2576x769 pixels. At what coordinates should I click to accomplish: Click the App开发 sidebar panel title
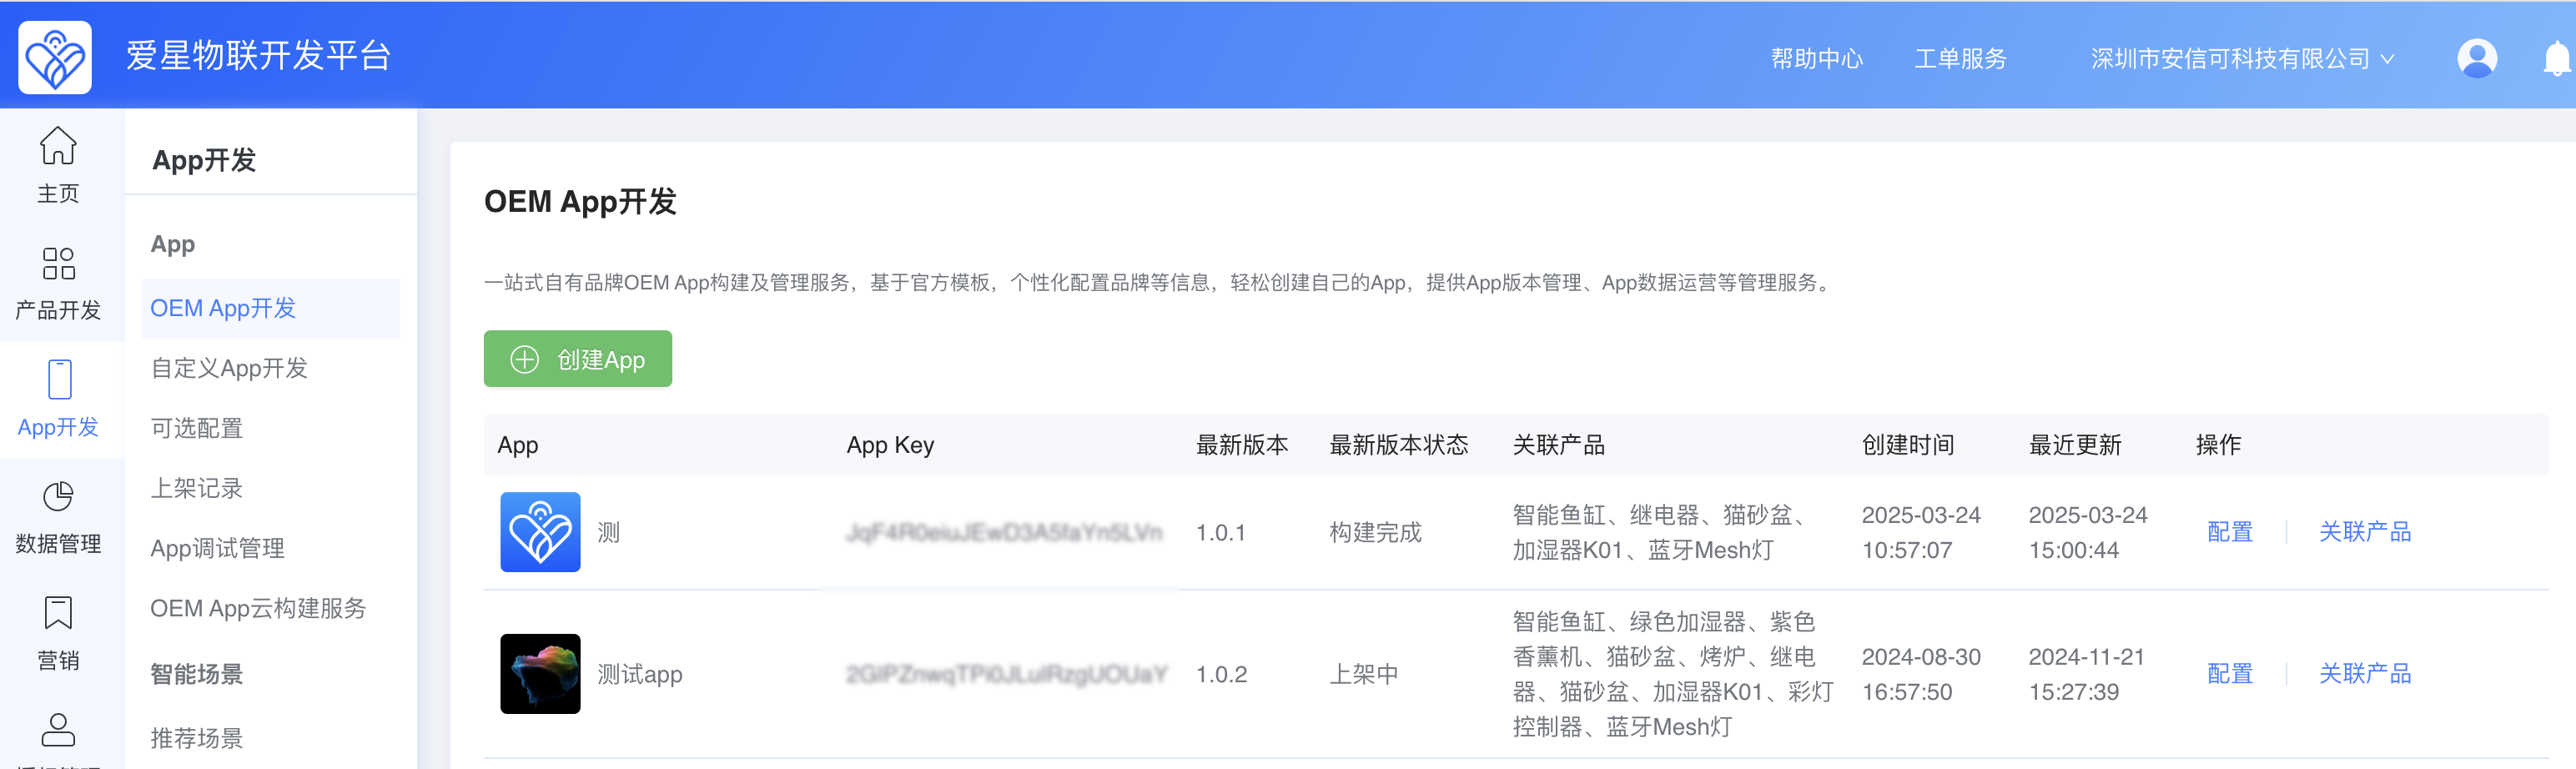[204, 160]
